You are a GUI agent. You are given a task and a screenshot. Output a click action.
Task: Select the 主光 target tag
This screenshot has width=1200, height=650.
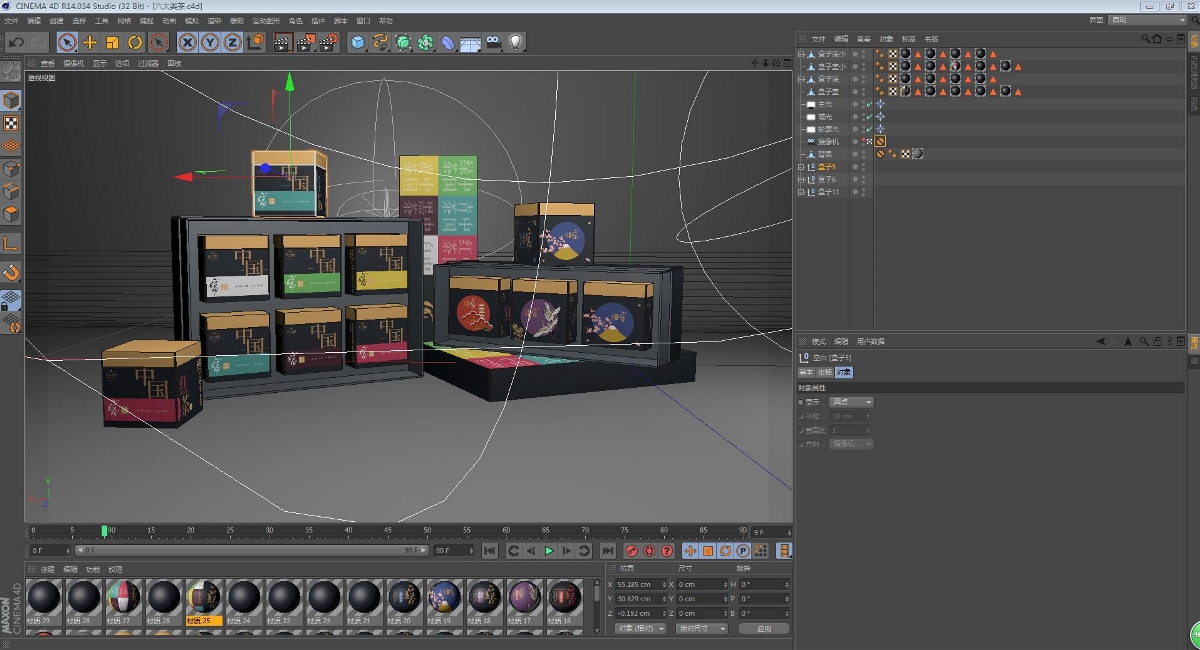[881, 104]
